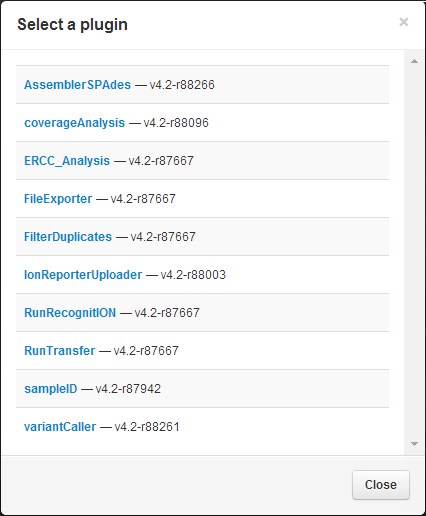
Task: Click the vertical scrollbar track
Action: pos(414,253)
